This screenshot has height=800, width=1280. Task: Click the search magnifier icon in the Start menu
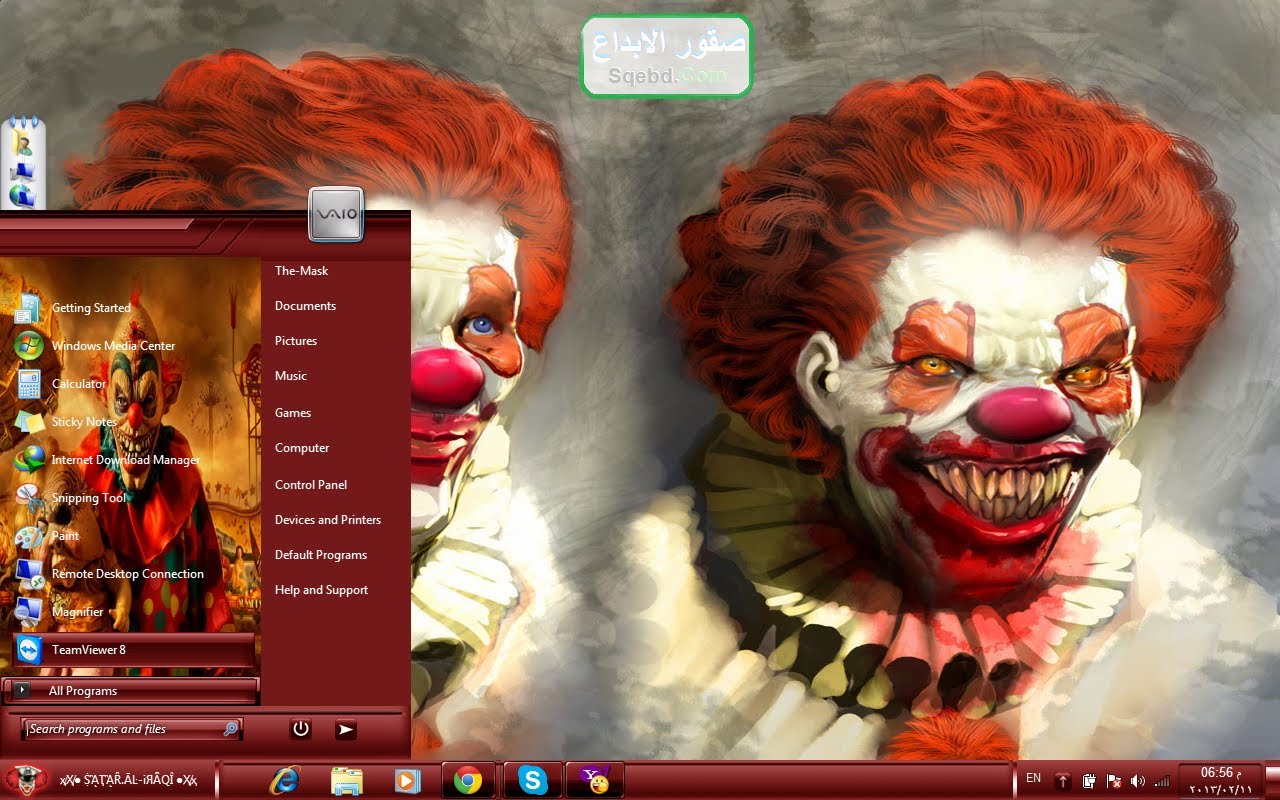(230, 729)
